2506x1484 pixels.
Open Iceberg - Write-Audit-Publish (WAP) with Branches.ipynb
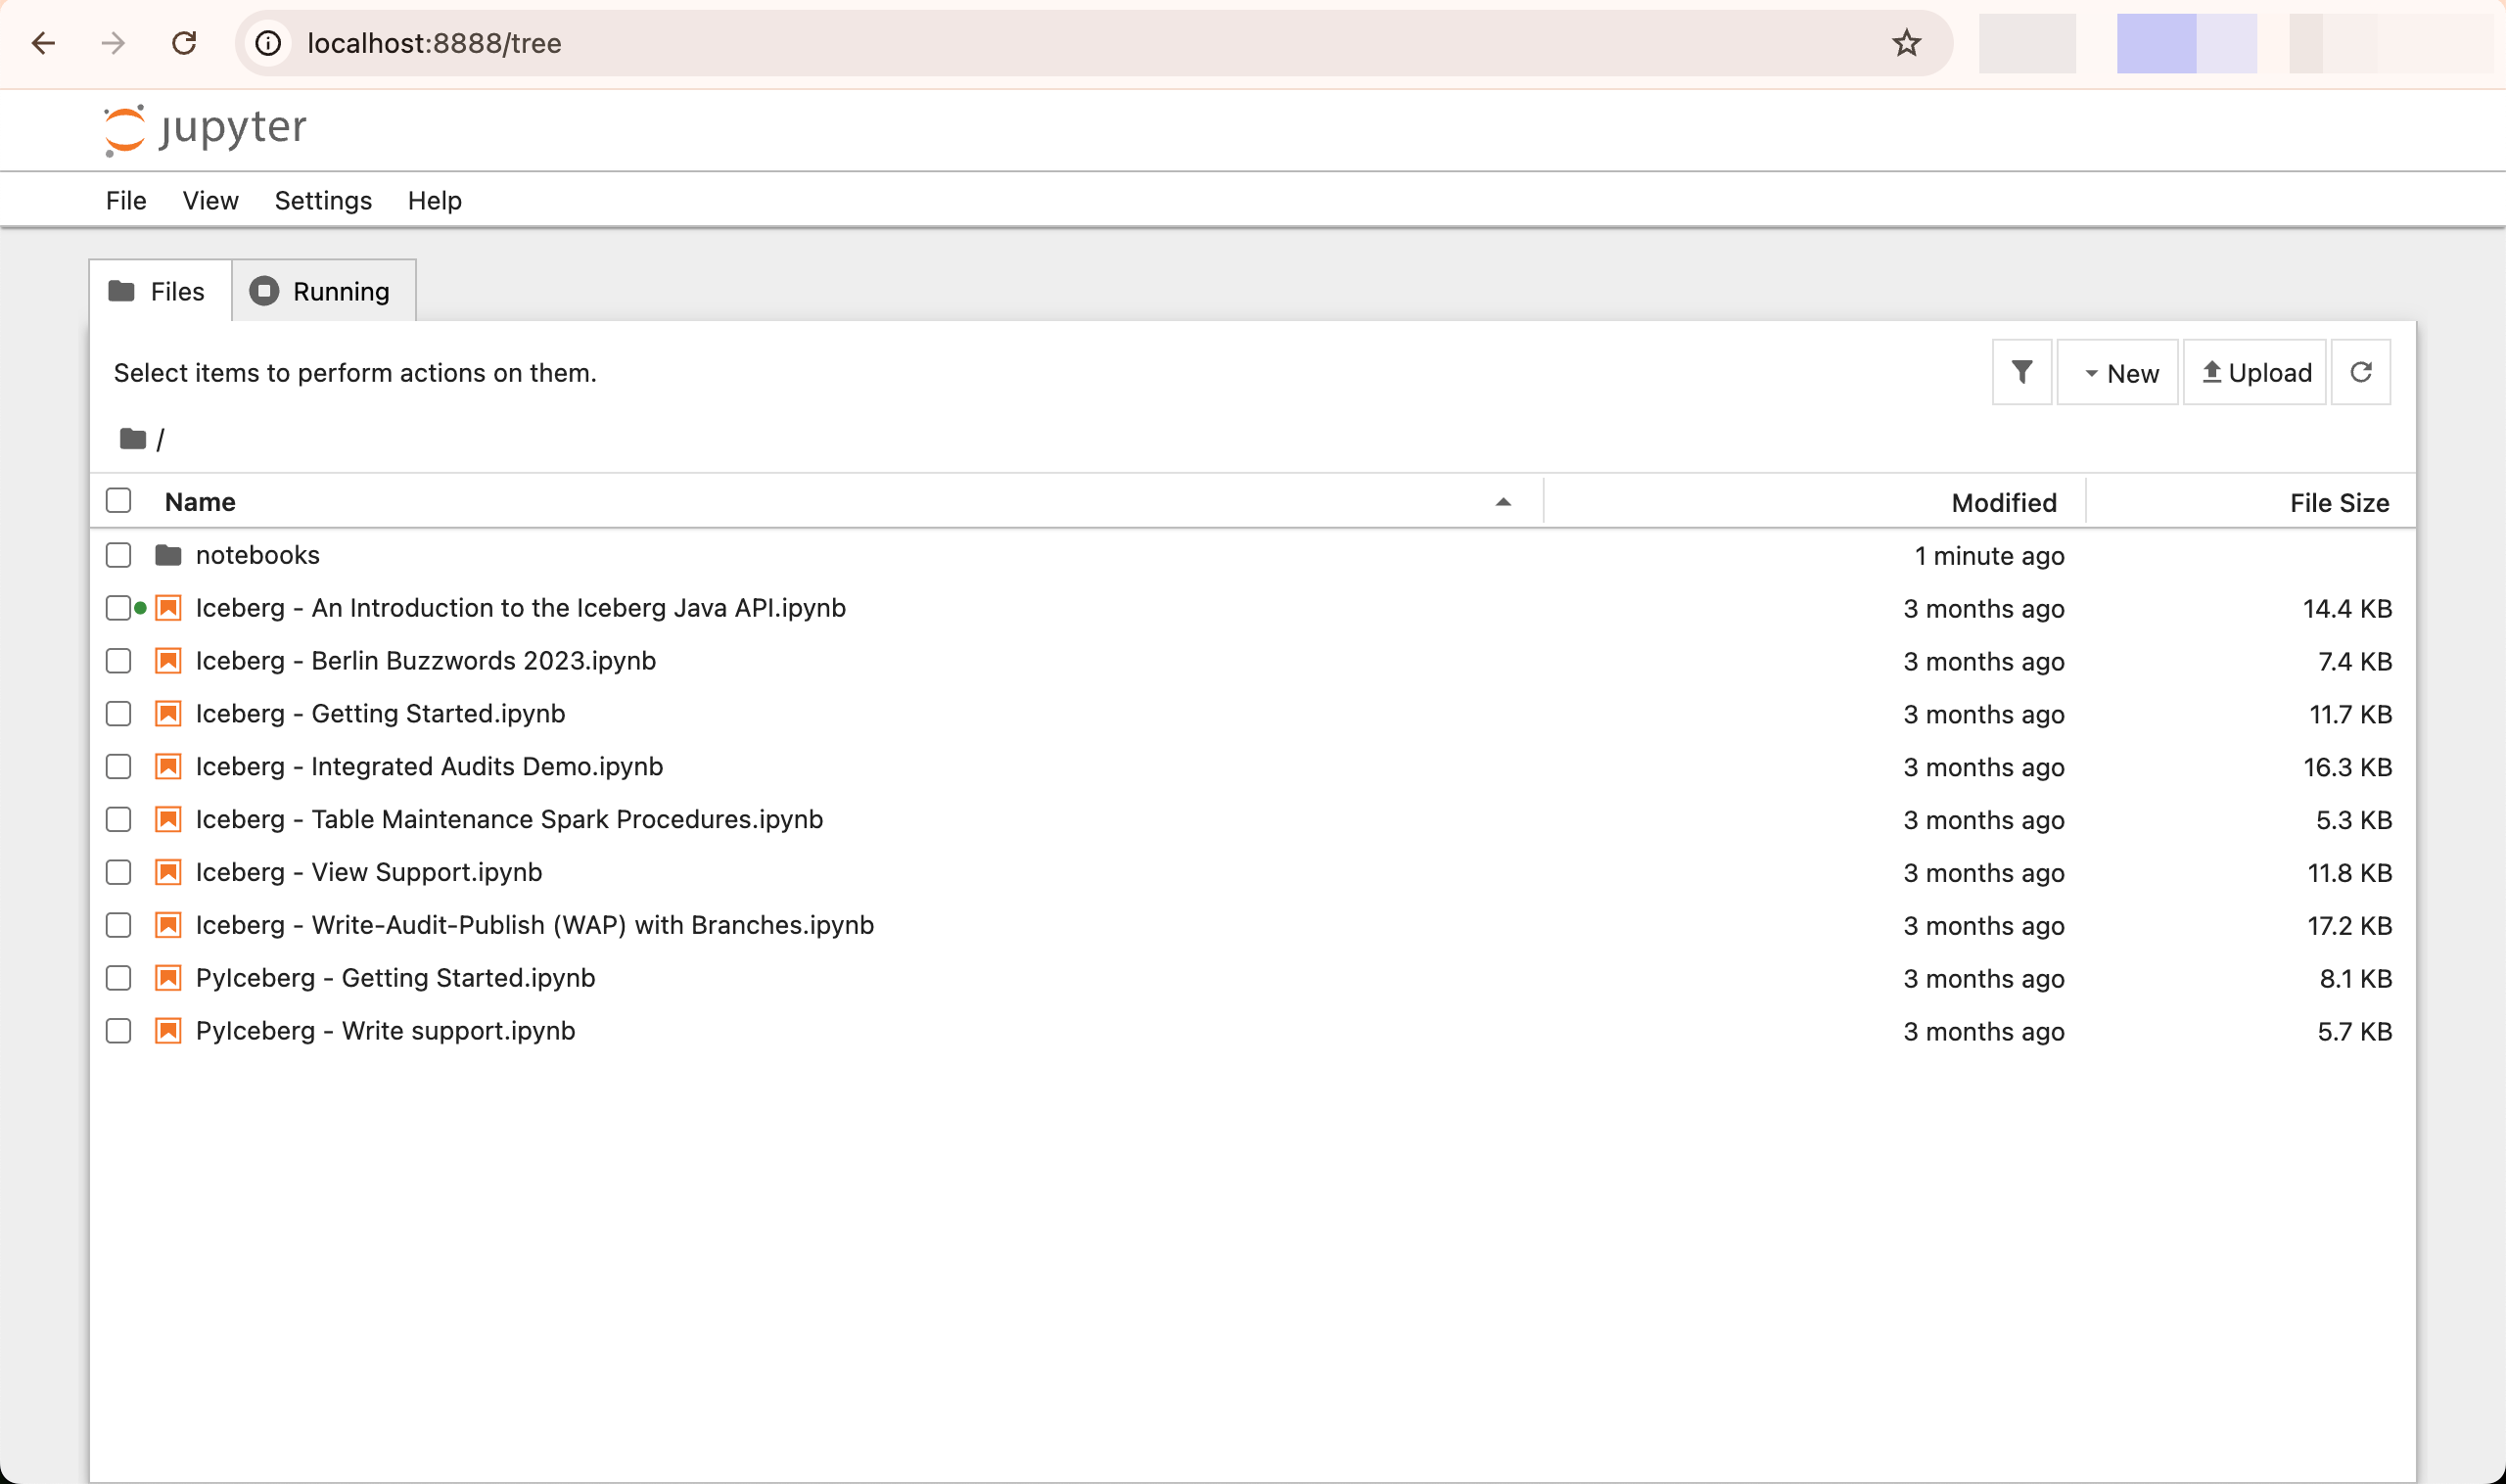click(x=534, y=925)
